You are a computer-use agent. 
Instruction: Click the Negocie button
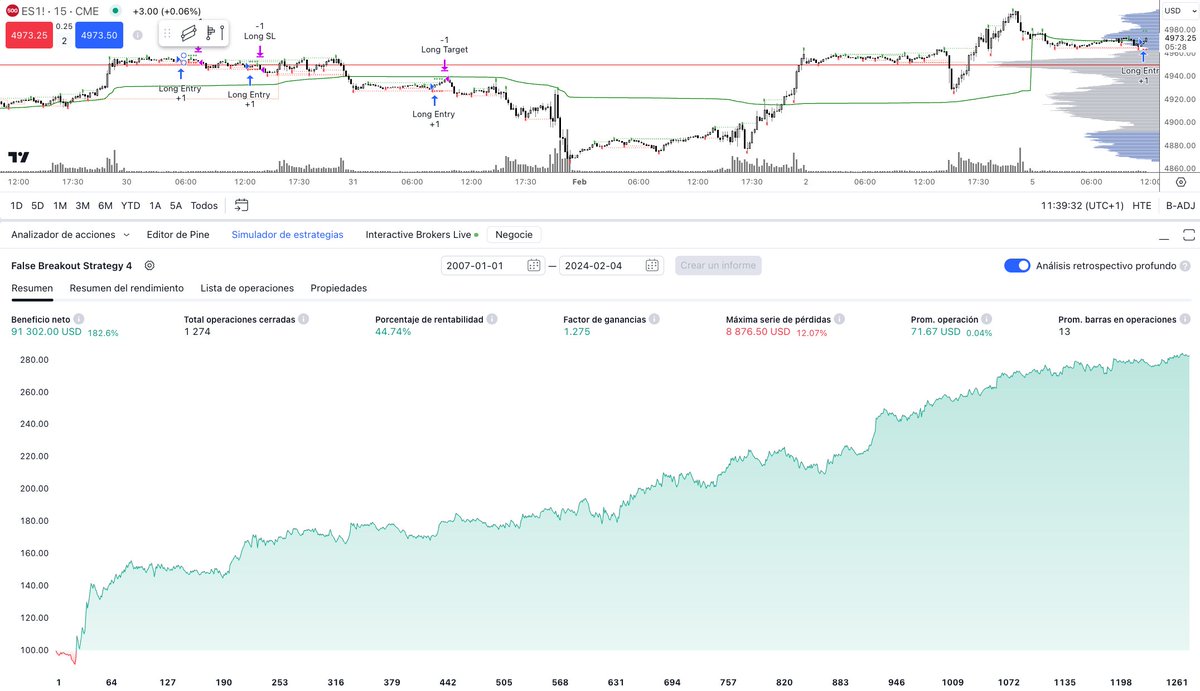514,234
